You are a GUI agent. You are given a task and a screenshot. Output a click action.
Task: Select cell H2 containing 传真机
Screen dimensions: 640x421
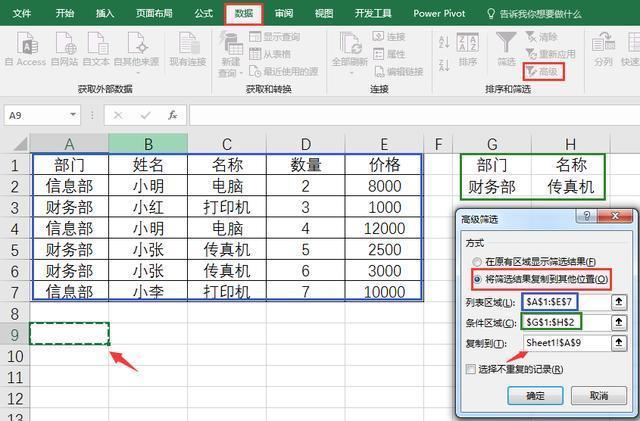[571, 187]
